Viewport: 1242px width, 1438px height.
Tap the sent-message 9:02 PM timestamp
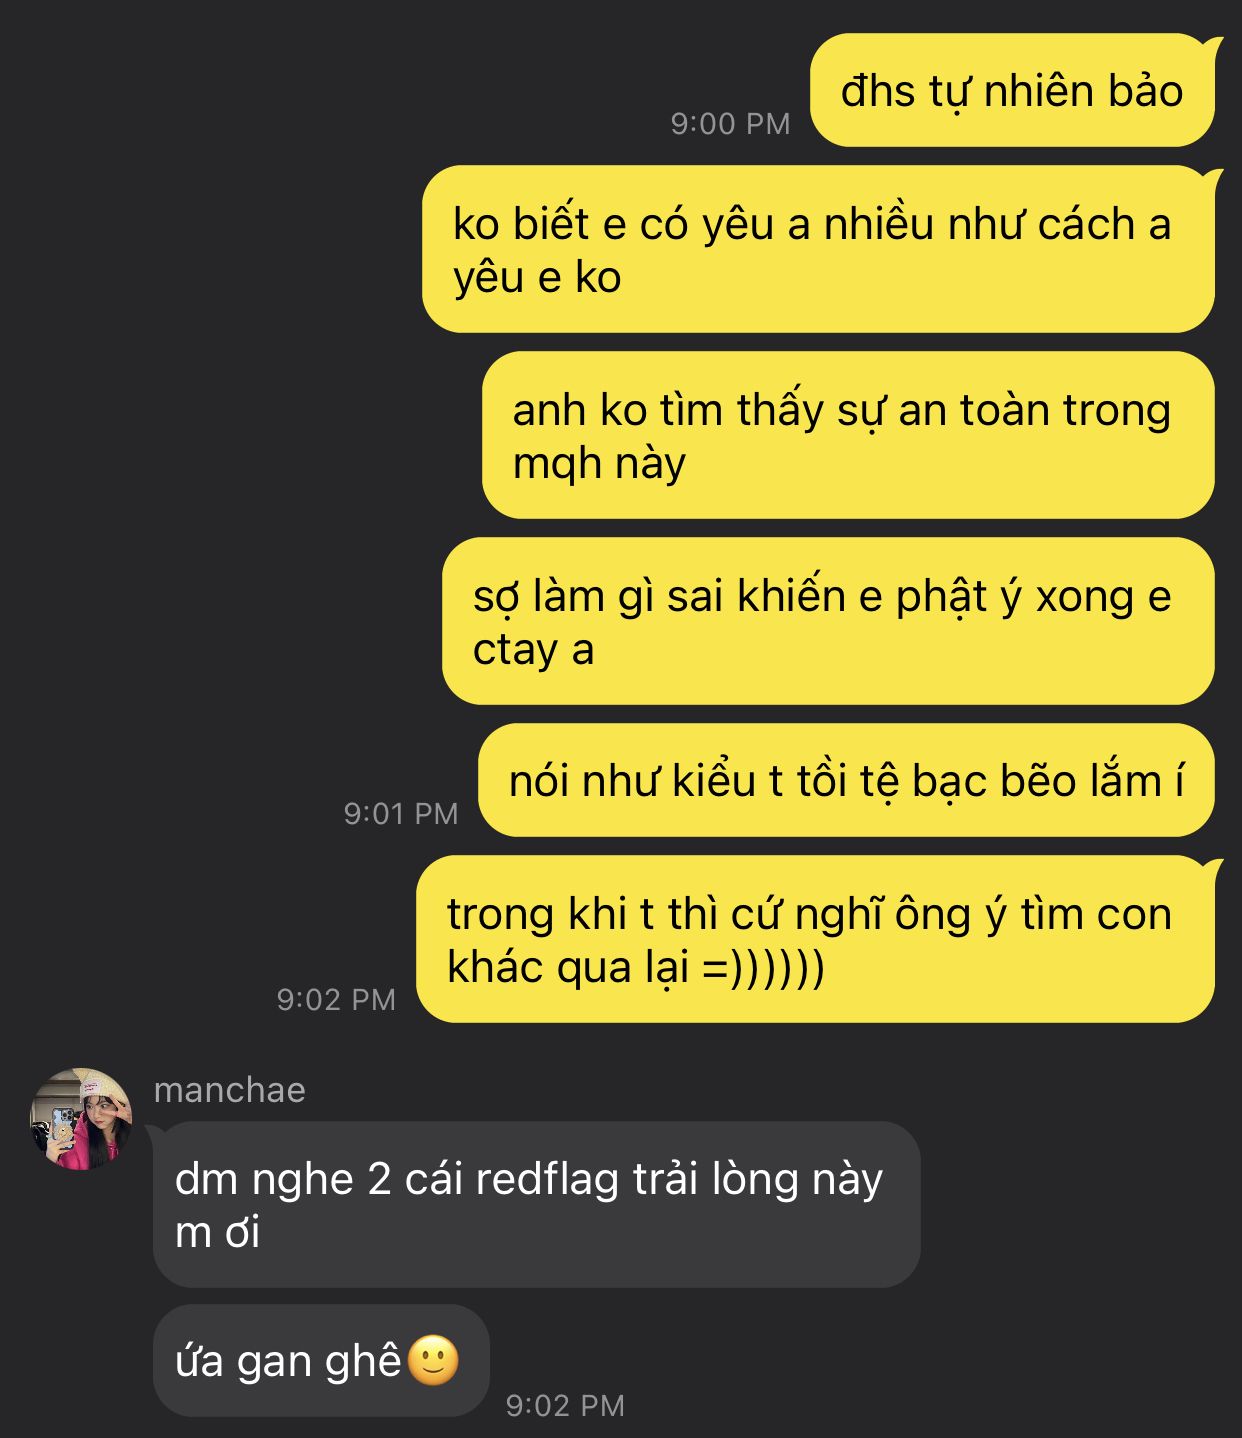point(336,1000)
